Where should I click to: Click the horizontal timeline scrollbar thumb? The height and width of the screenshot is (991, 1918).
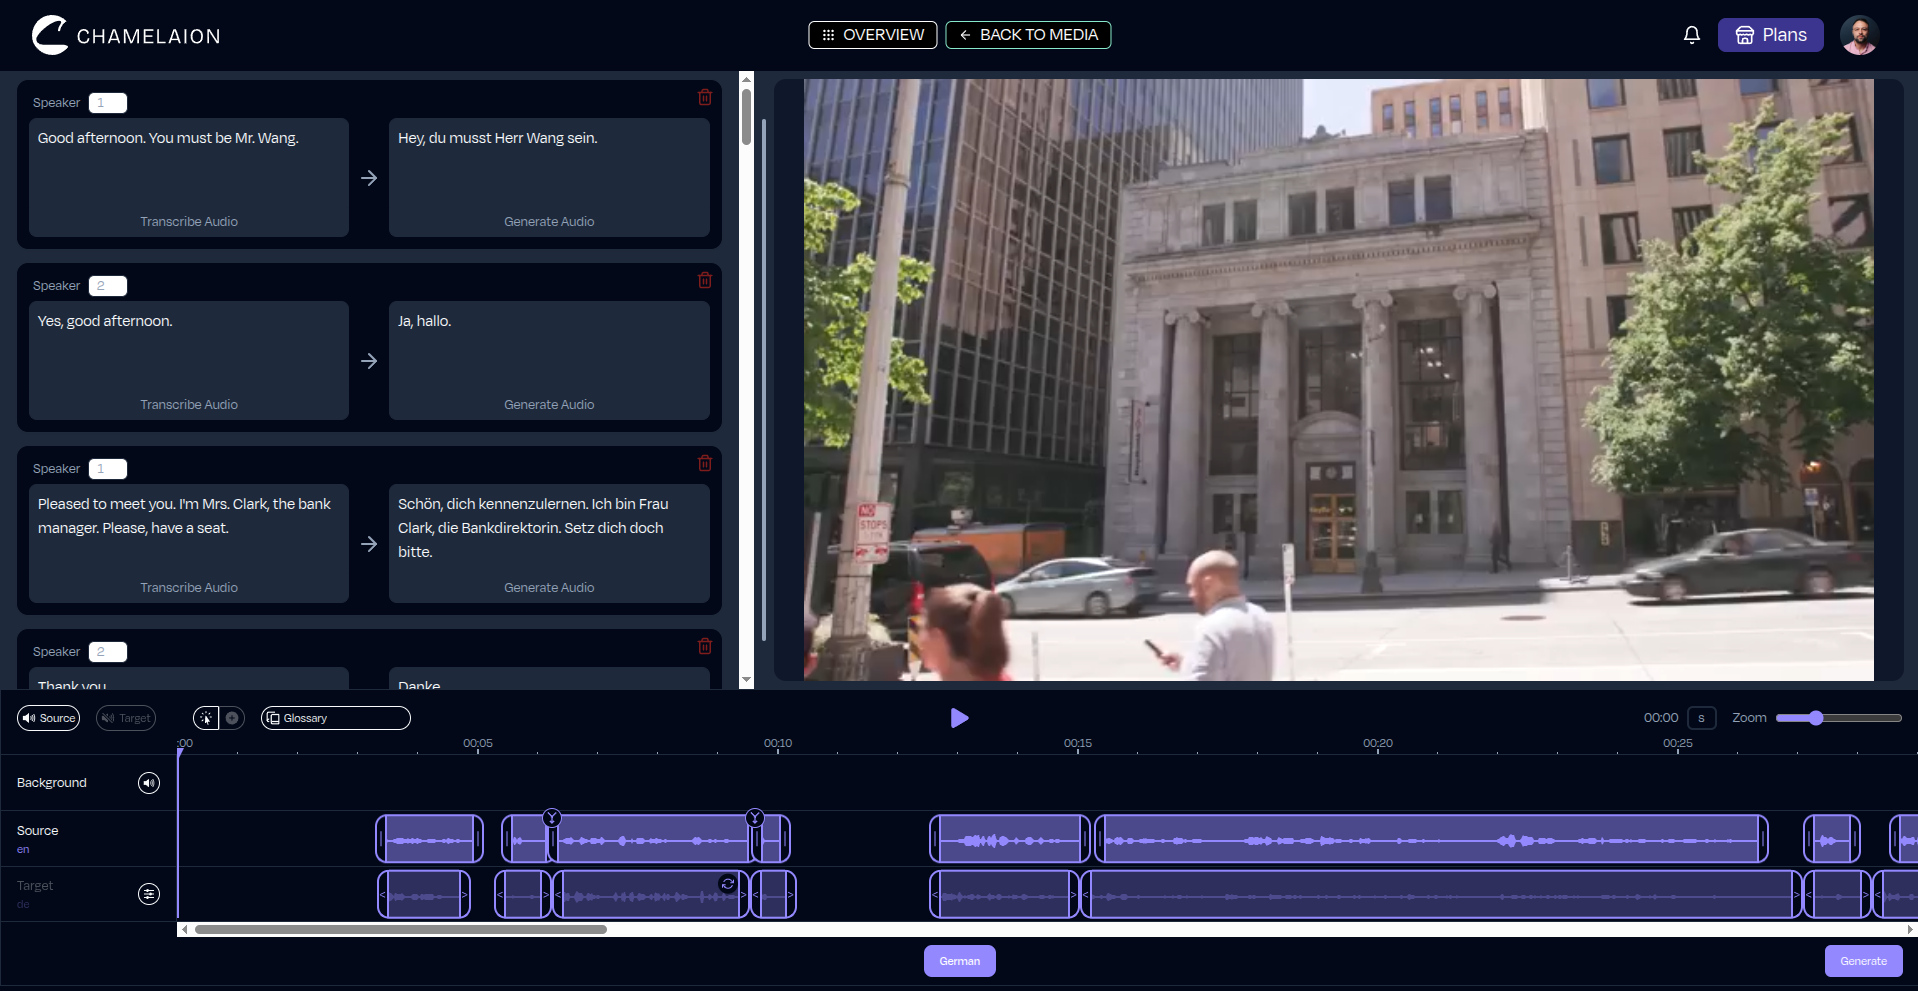pyautogui.click(x=401, y=929)
